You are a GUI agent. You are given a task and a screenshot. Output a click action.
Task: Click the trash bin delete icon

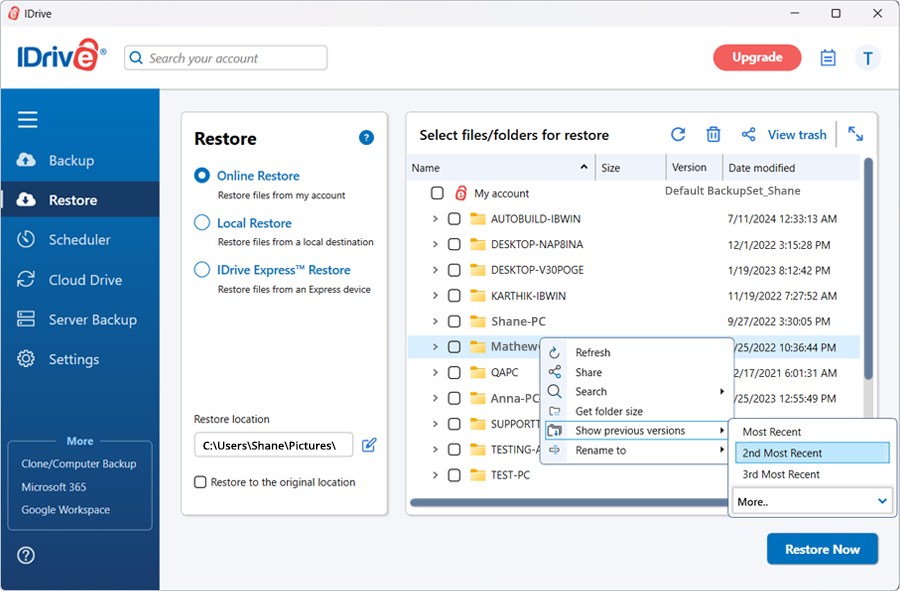(x=713, y=135)
